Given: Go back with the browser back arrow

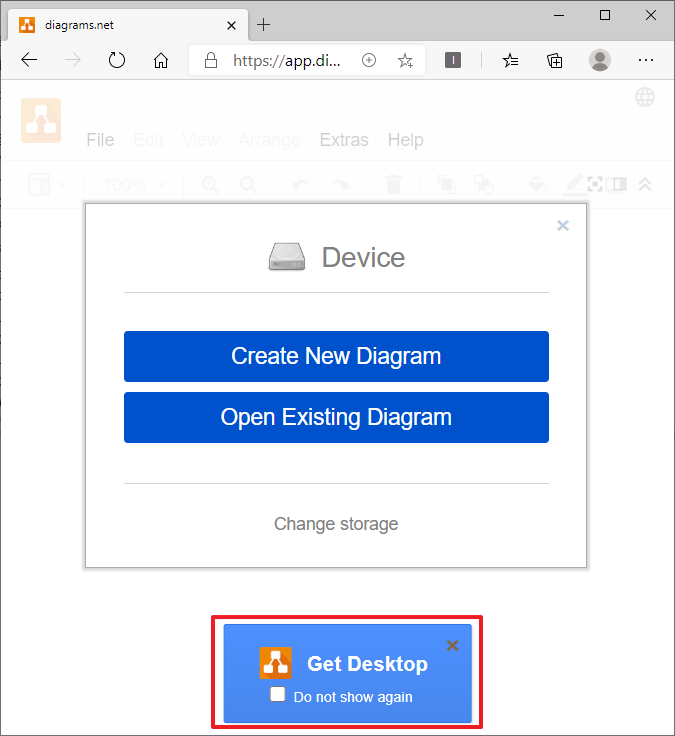Looking at the screenshot, I should pyautogui.click(x=29, y=60).
